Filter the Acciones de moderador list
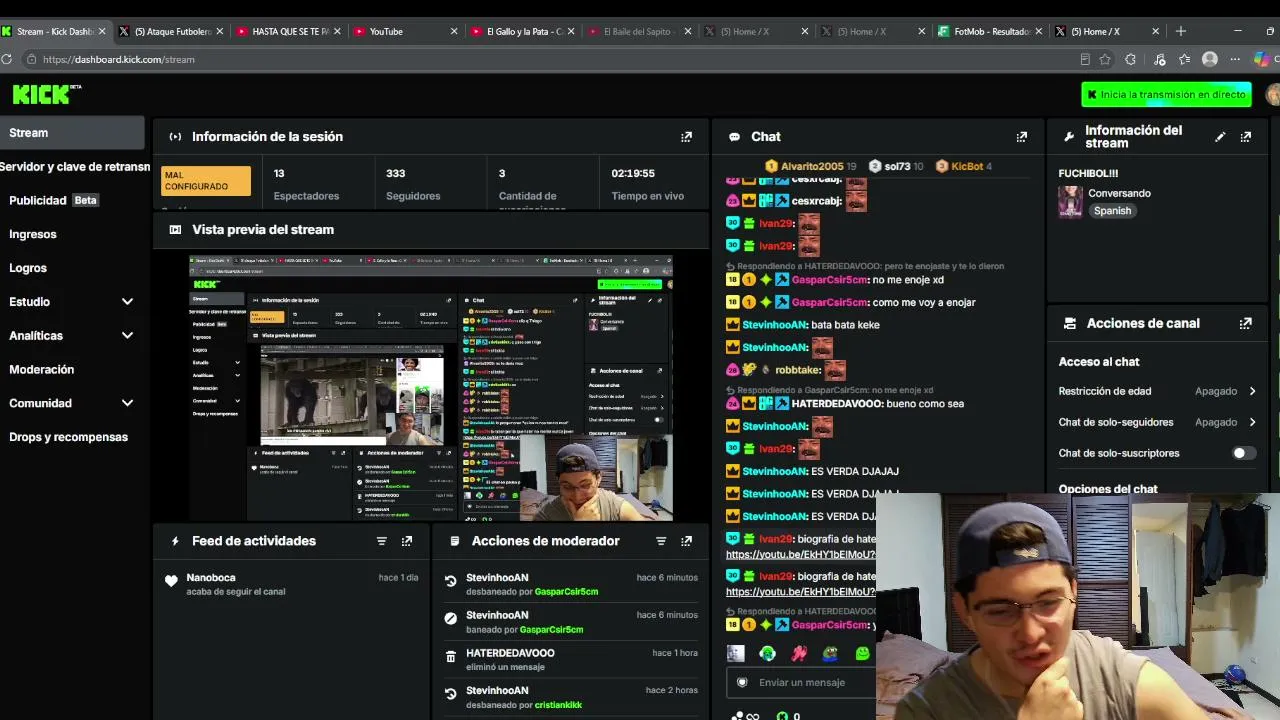This screenshot has width=1280, height=720. (x=660, y=541)
